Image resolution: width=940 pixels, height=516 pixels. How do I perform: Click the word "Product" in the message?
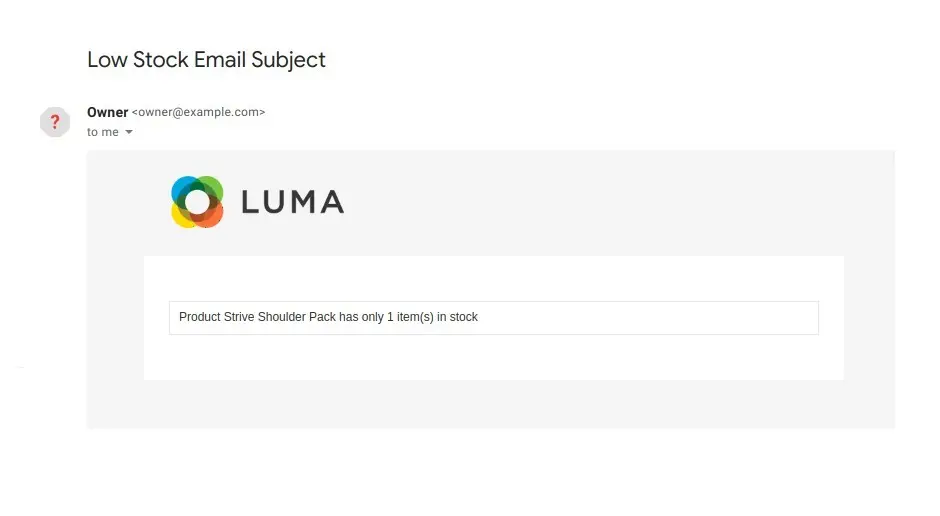(200, 317)
